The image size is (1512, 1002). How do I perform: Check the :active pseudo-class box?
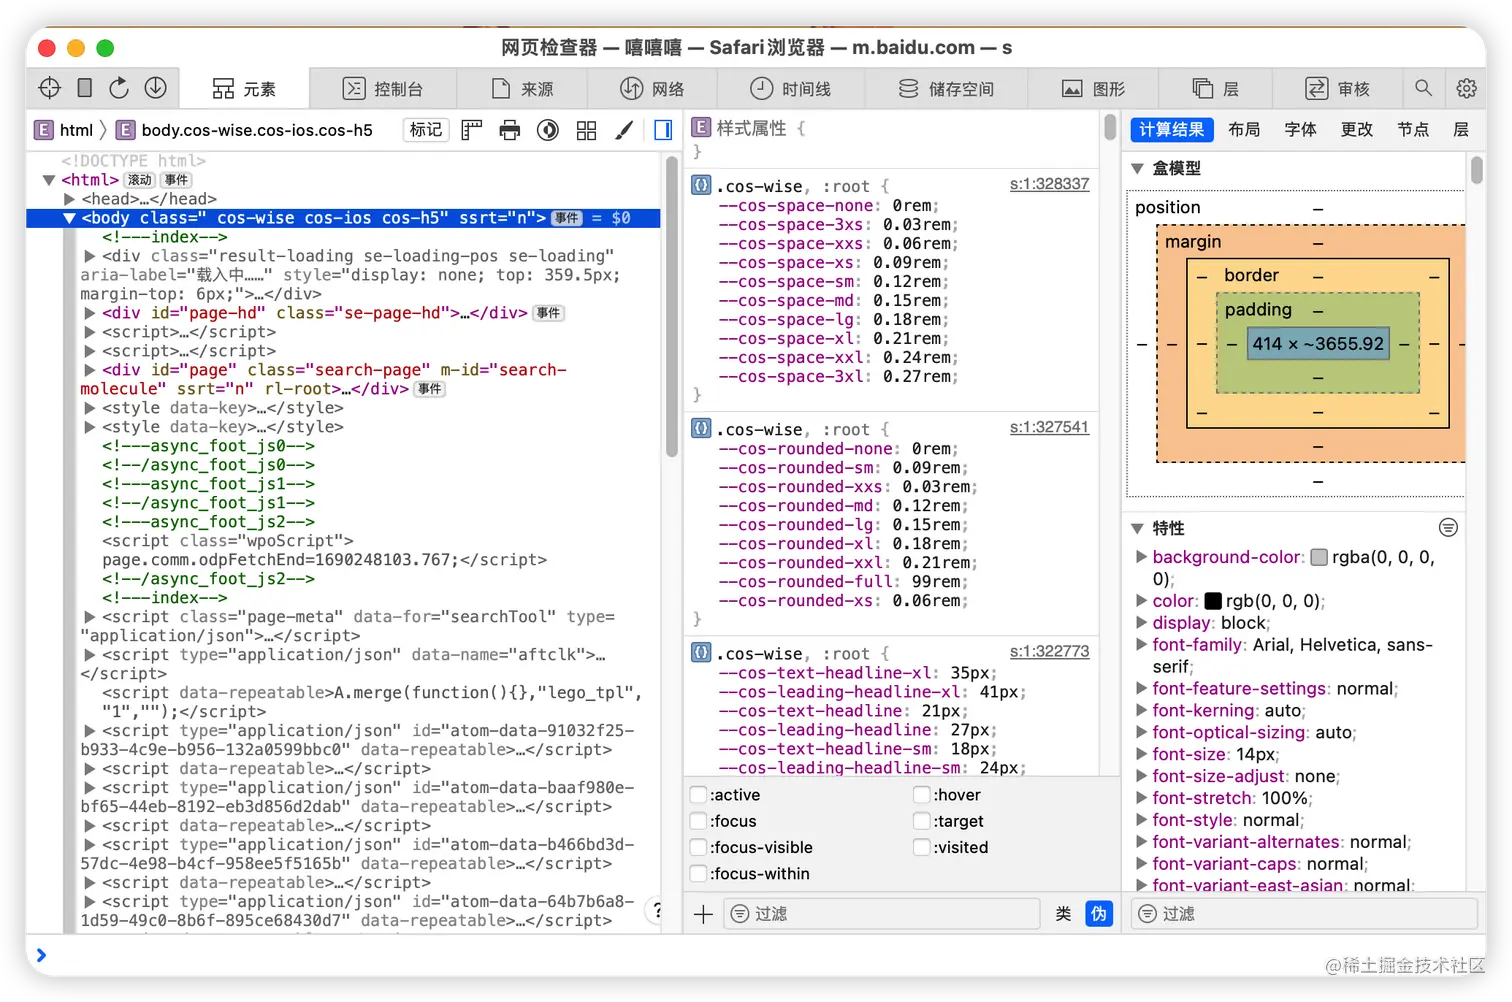tap(699, 795)
